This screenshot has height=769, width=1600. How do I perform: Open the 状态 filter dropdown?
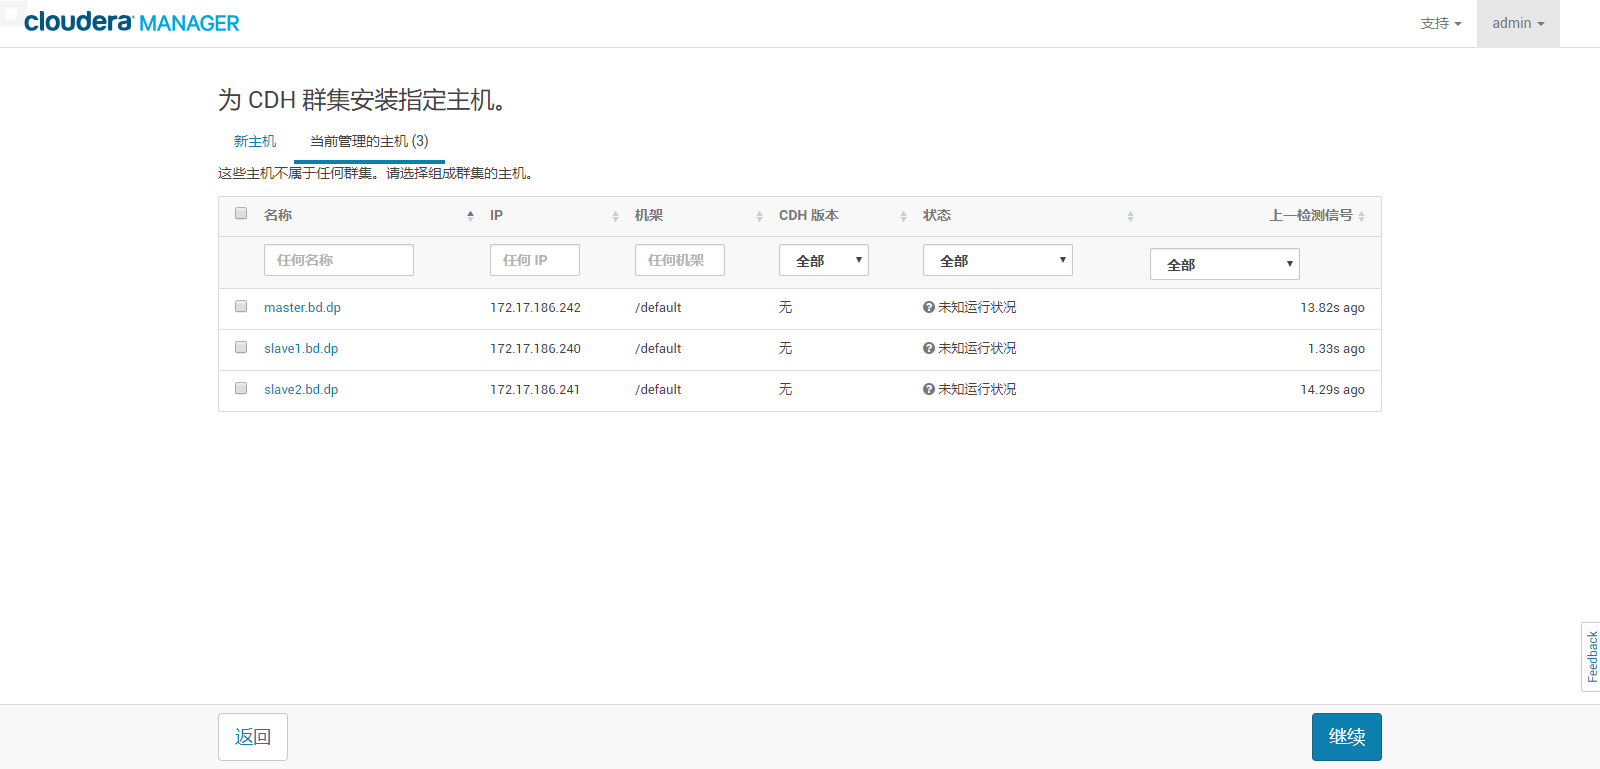pos(998,260)
